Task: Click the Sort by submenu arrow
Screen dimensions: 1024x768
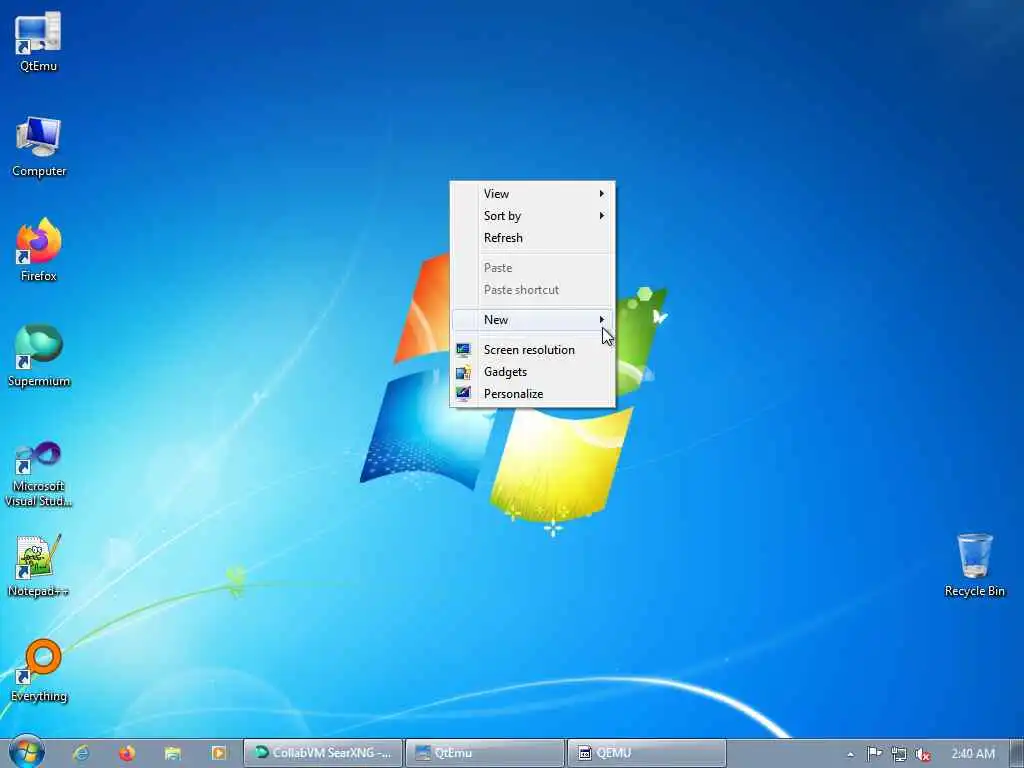Action: click(601, 216)
